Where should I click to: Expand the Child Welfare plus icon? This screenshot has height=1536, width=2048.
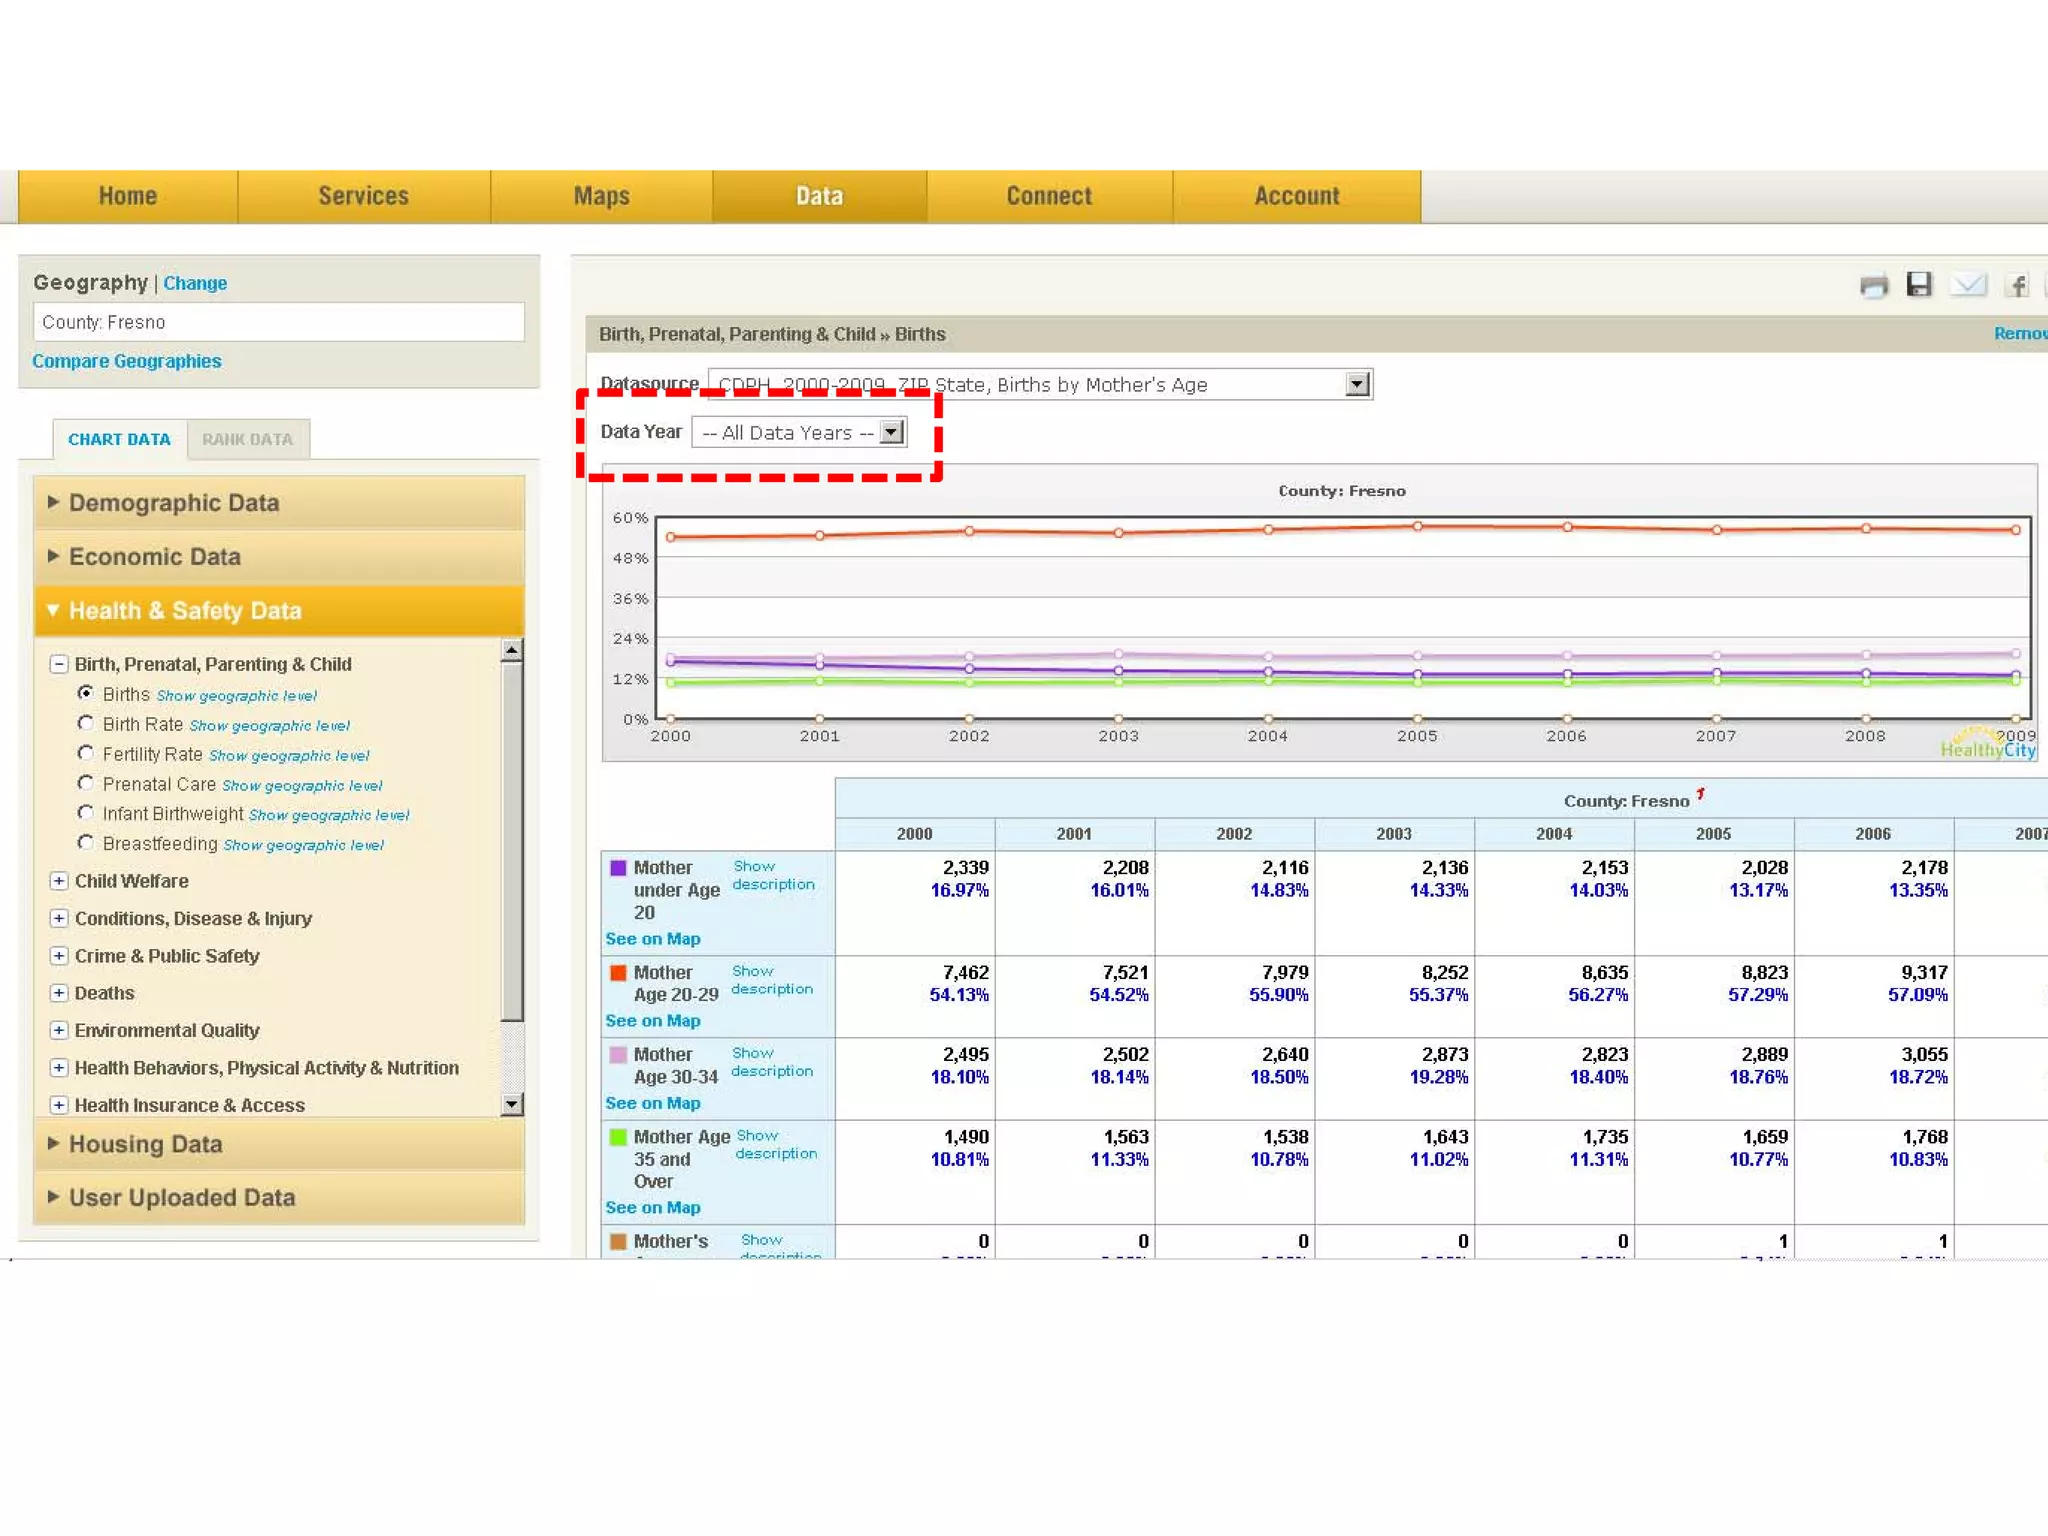click(x=59, y=881)
